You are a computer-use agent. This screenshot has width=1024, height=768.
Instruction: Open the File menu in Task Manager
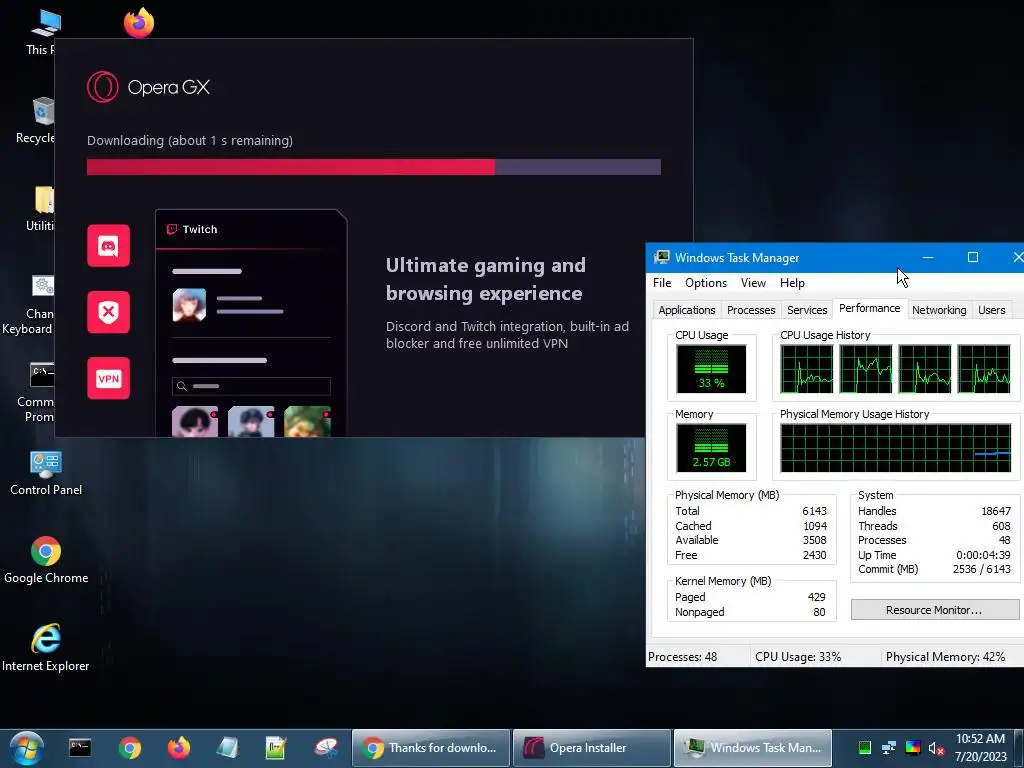pos(662,283)
